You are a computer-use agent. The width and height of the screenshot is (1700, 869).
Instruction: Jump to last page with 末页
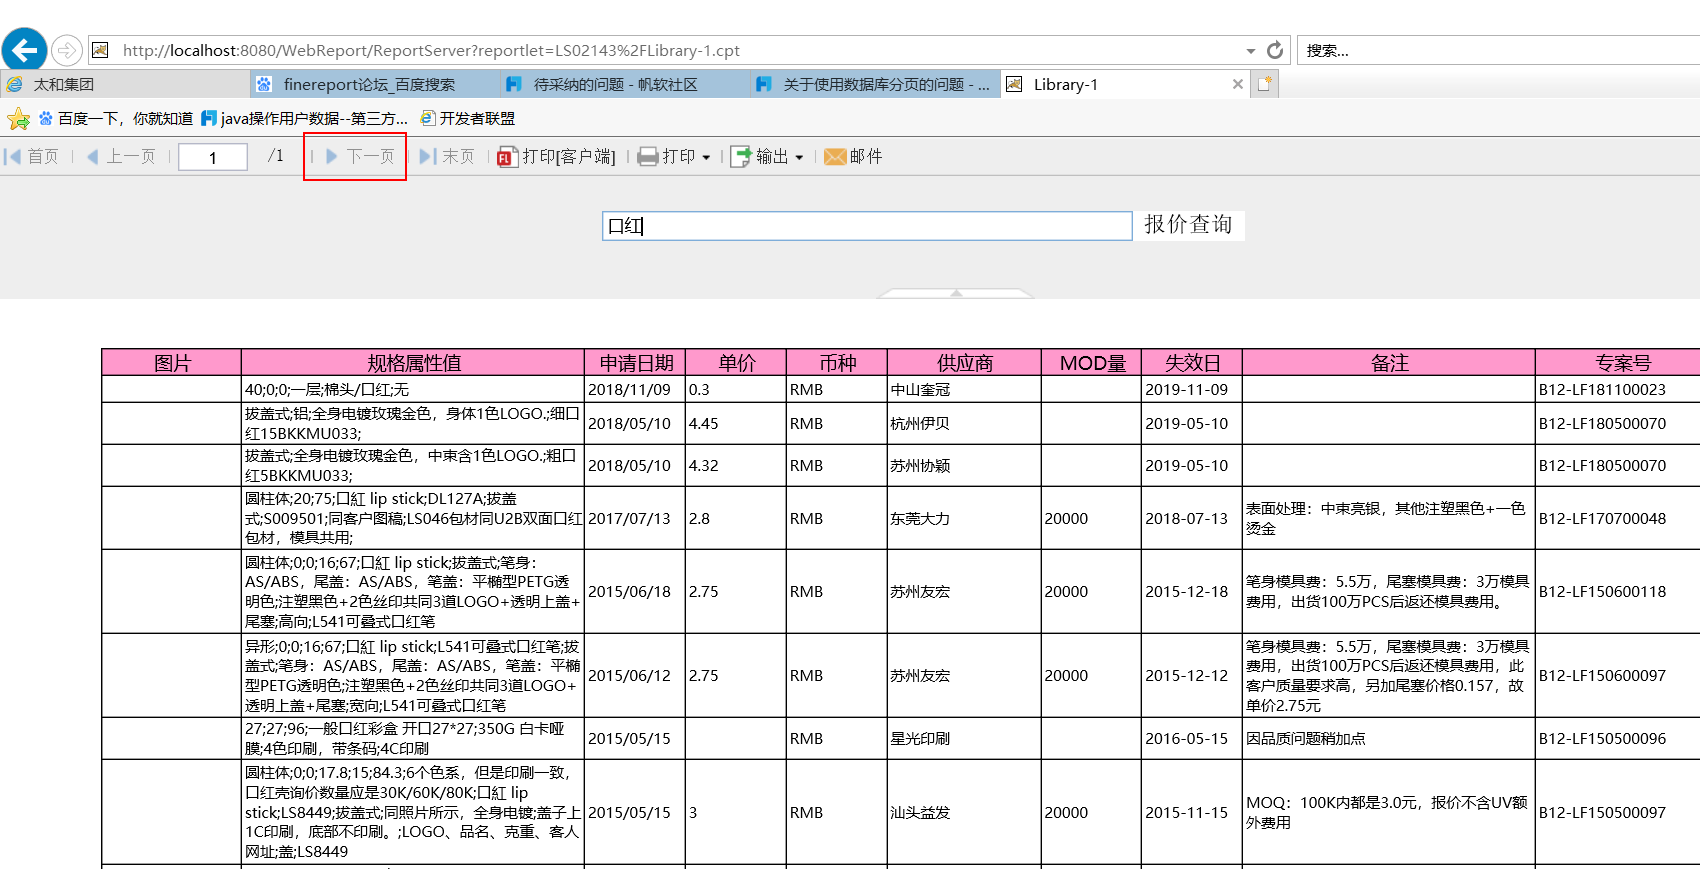pyautogui.click(x=447, y=156)
